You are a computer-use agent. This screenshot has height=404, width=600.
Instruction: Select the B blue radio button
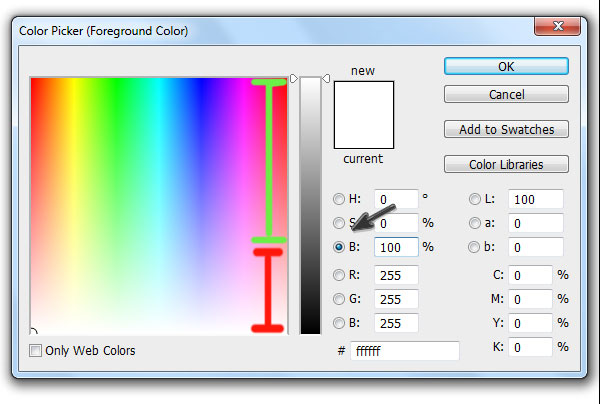click(339, 323)
